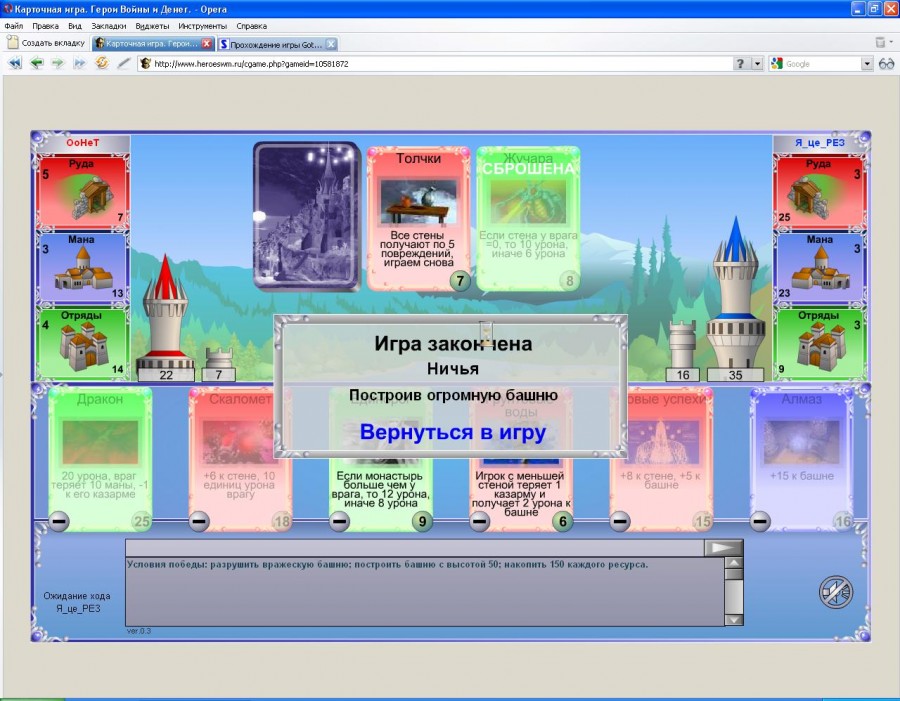900x701 pixels.
Task: Send chat message with arrow button
Action: pos(723,547)
